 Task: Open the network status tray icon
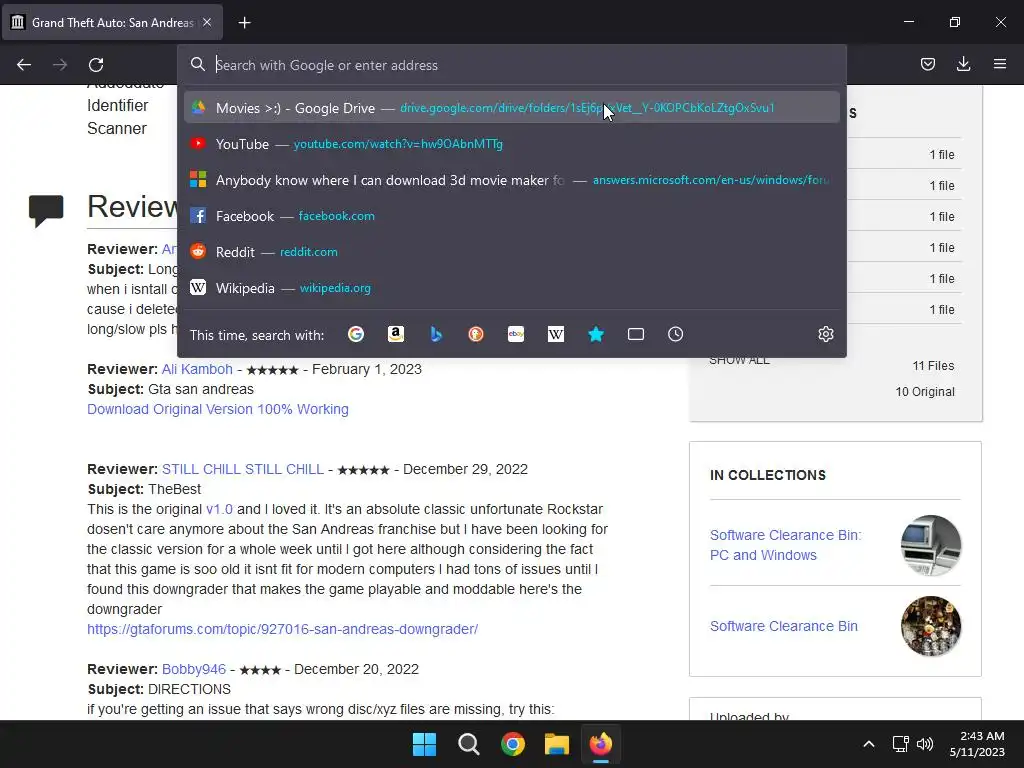pyautogui.click(x=901, y=744)
